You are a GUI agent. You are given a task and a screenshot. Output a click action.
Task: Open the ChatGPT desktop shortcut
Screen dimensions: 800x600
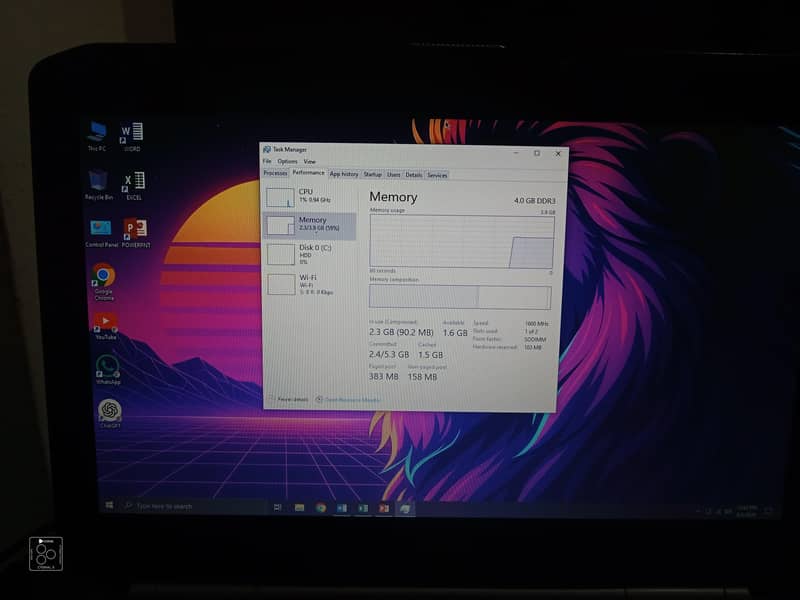[x=110, y=414]
